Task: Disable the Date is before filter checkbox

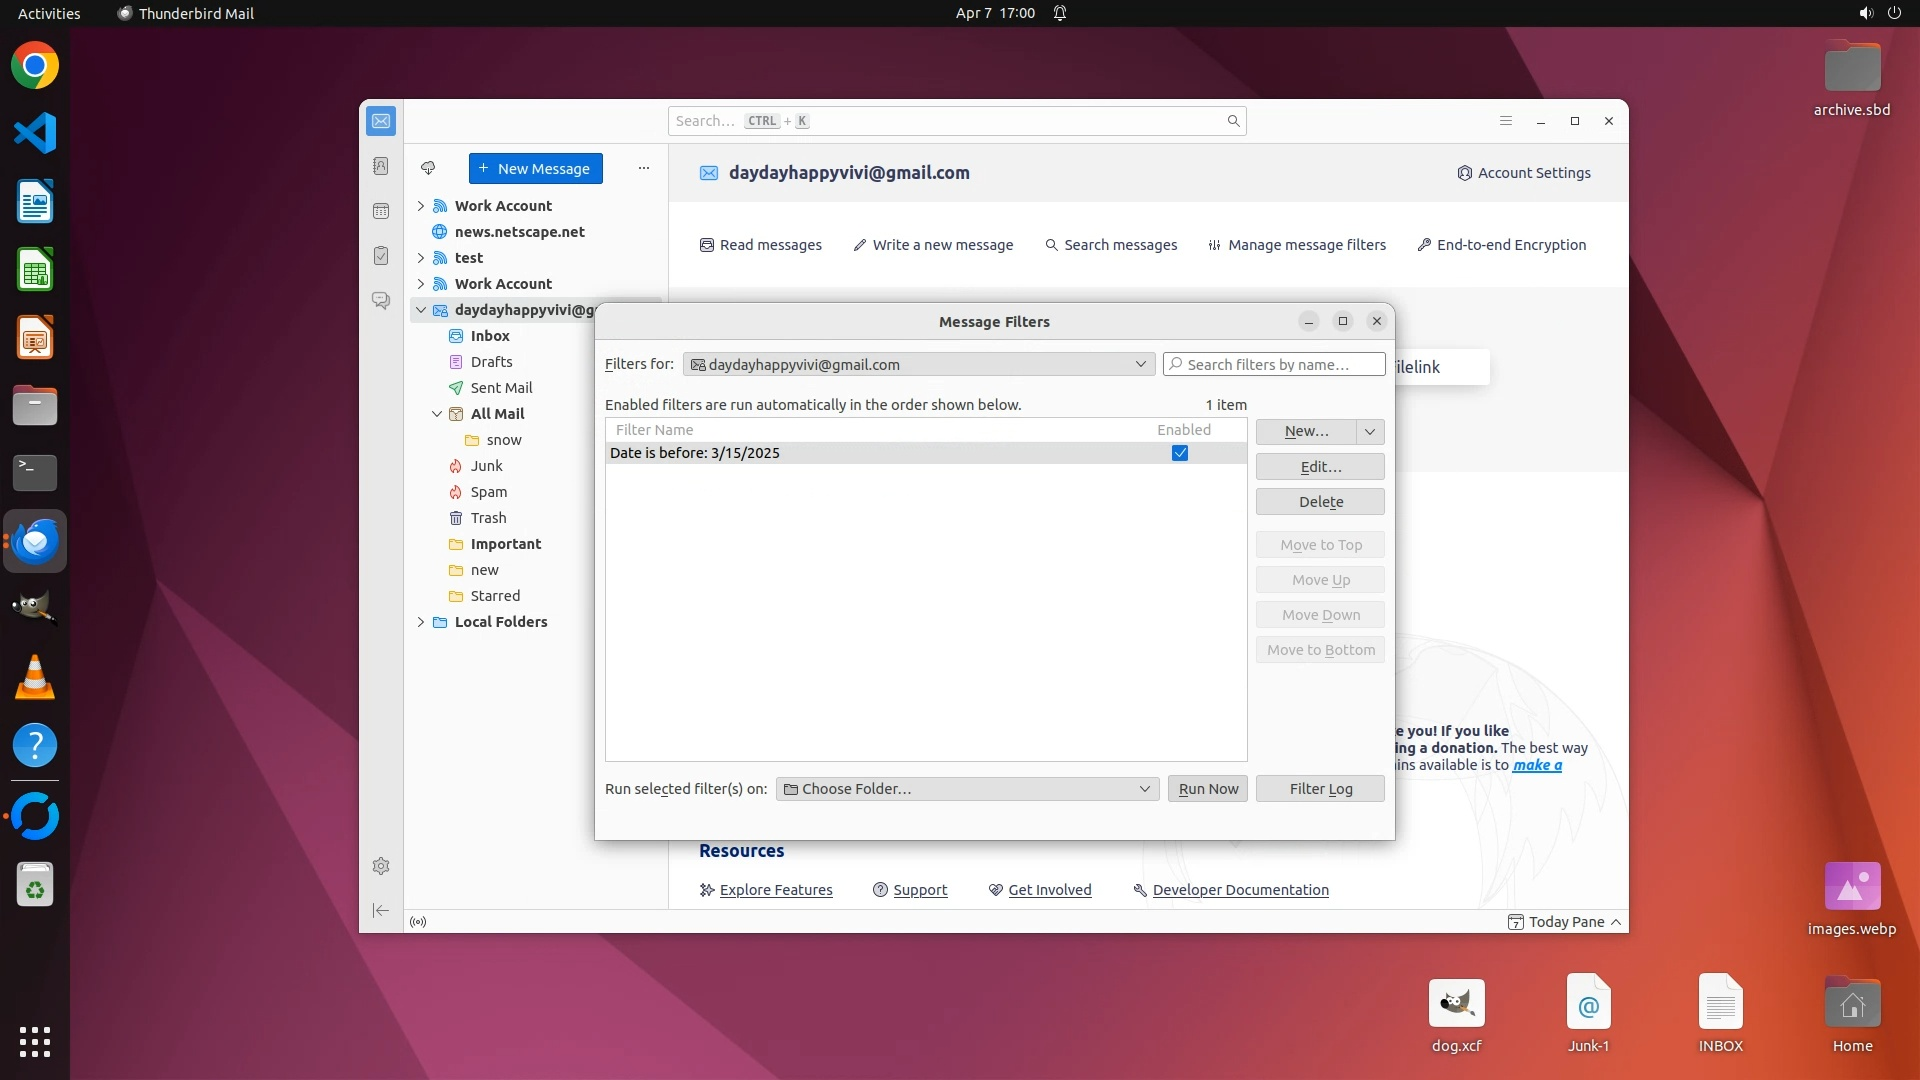Action: [1180, 453]
